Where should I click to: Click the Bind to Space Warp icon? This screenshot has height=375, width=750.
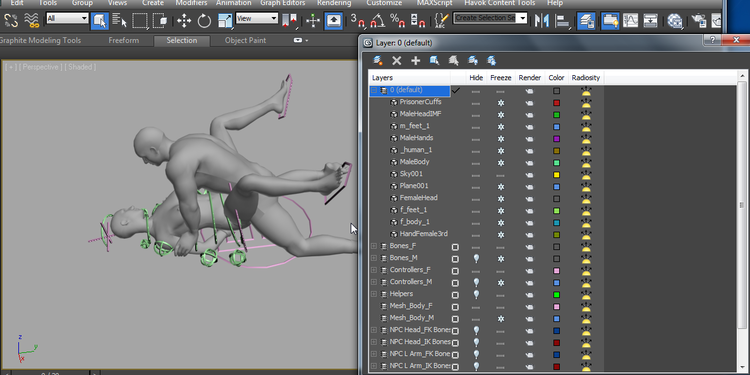[x=32, y=21]
